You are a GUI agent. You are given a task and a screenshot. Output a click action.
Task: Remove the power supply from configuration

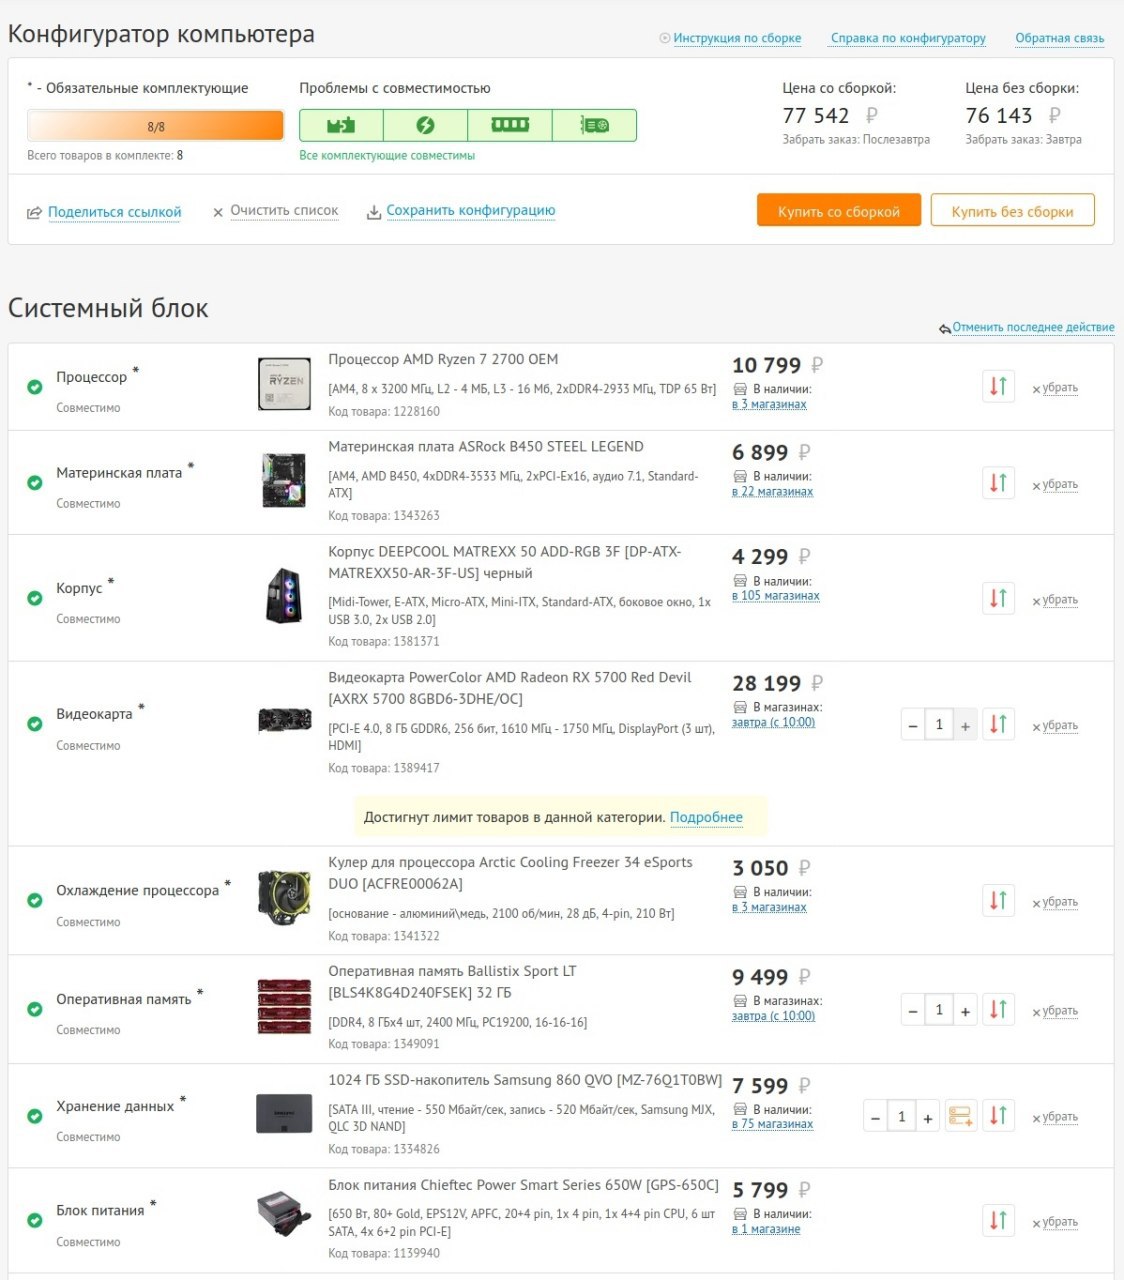coord(1055,1222)
